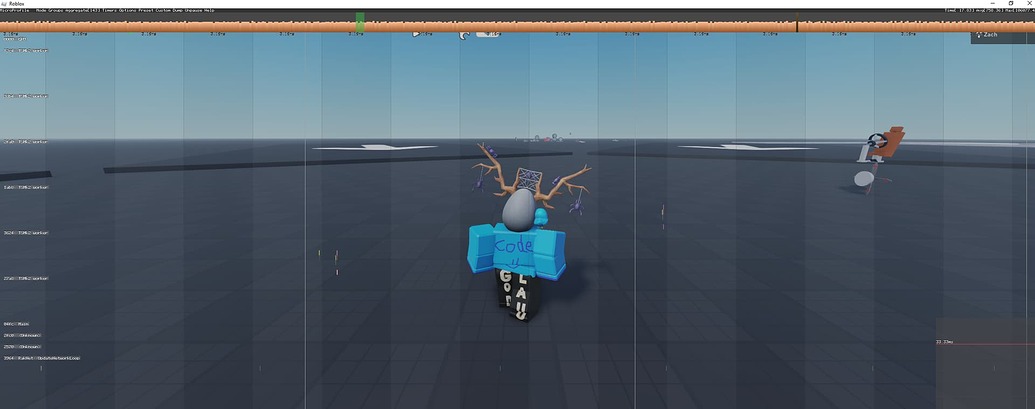Click the orange seat object in distance
The image size is (1035, 409).
(x=888, y=142)
